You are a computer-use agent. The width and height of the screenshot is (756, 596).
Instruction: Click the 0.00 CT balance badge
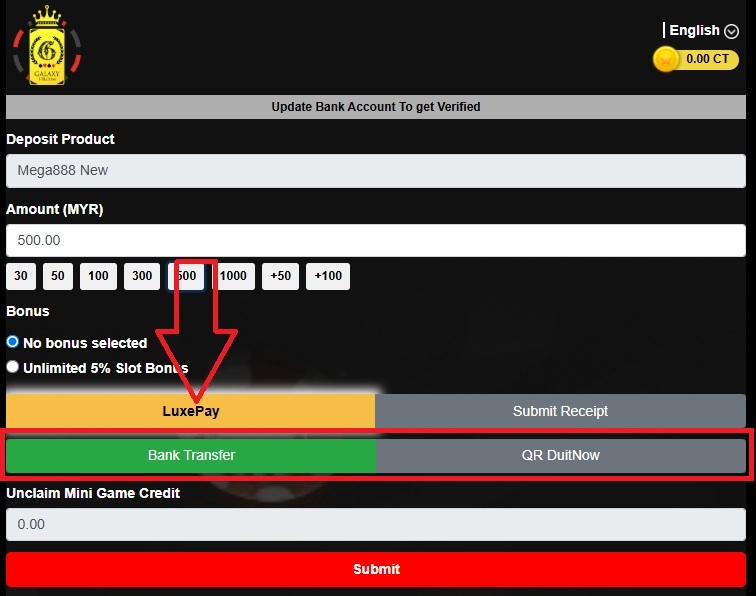(x=696, y=59)
